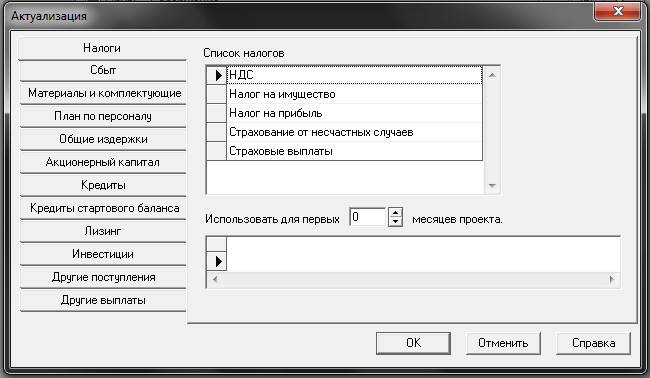Focus the months count input field
Viewport: 650px width, 378px height.
[368, 217]
